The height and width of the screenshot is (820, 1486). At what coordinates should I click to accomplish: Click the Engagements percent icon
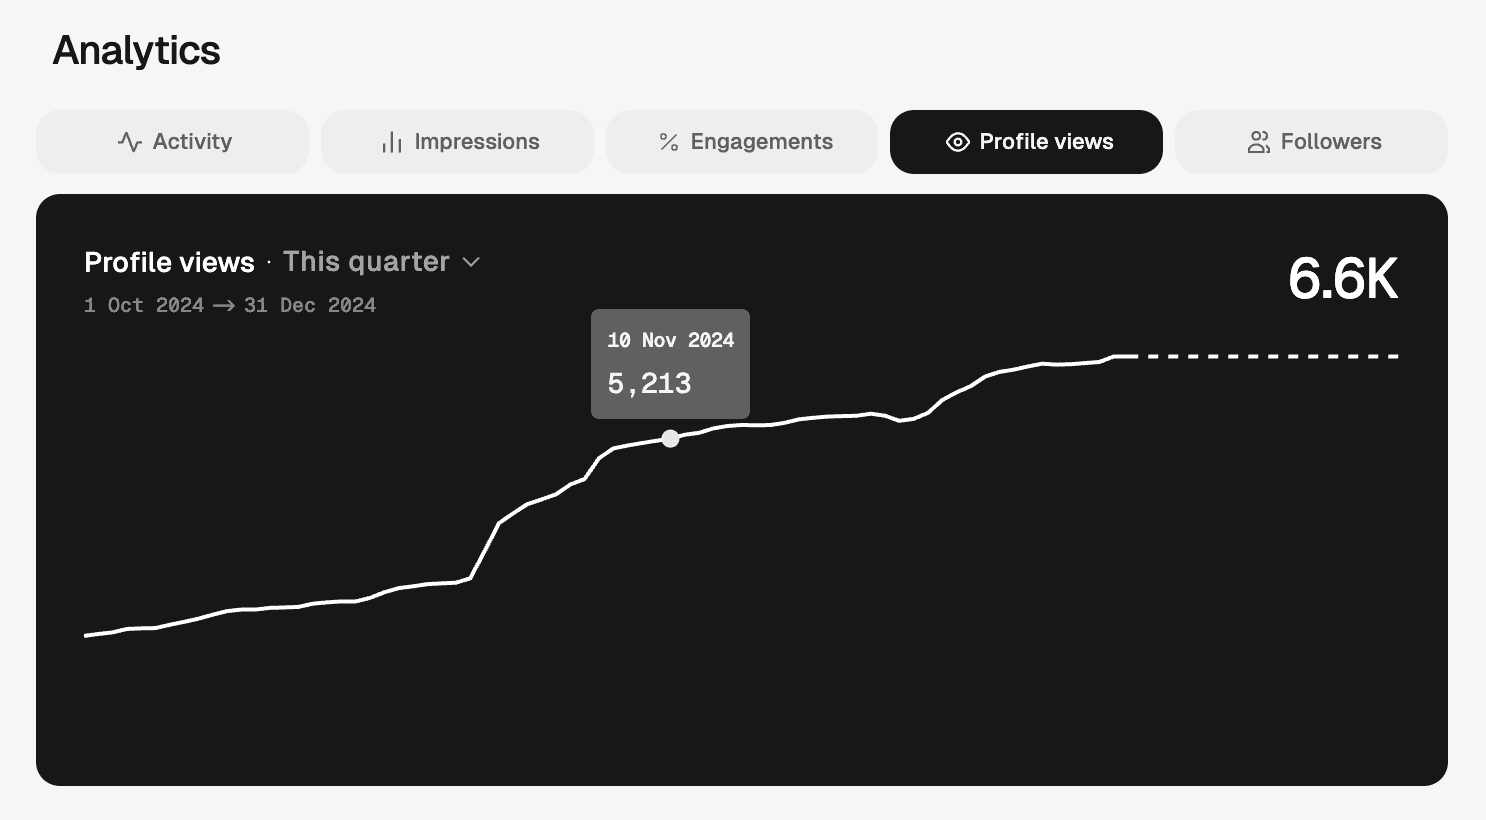click(x=669, y=142)
